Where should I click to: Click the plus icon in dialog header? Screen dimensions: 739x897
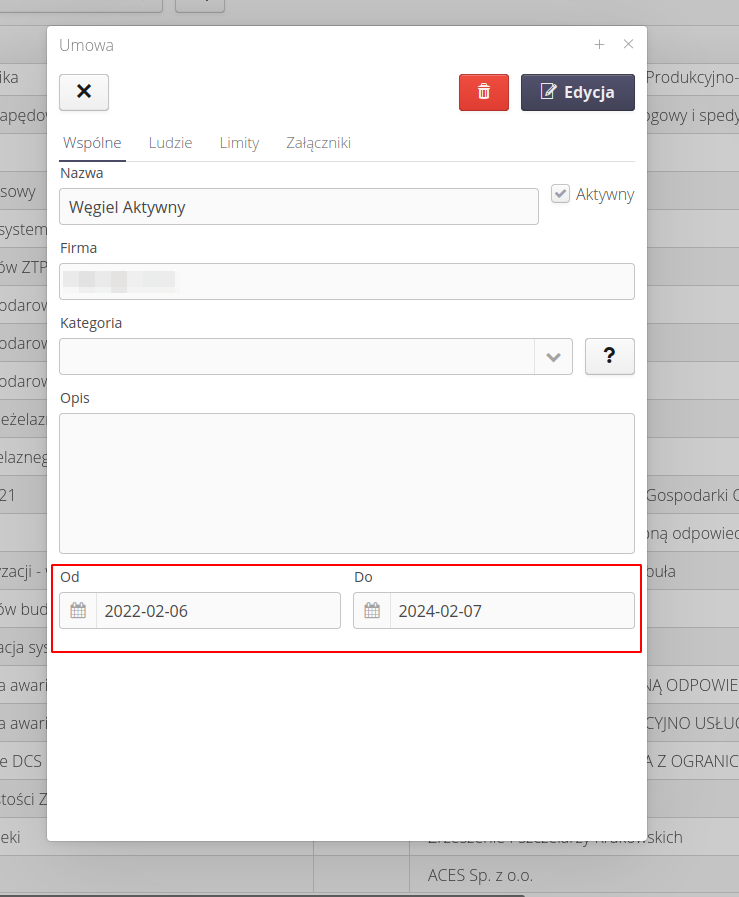tap(600, 44)
